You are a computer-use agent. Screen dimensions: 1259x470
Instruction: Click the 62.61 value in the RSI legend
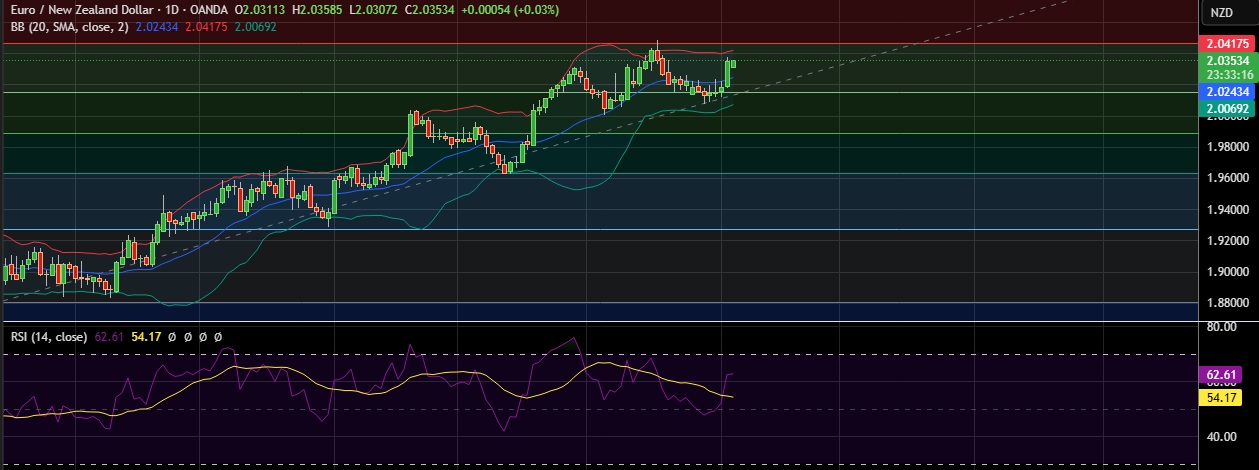click(108, 337)
